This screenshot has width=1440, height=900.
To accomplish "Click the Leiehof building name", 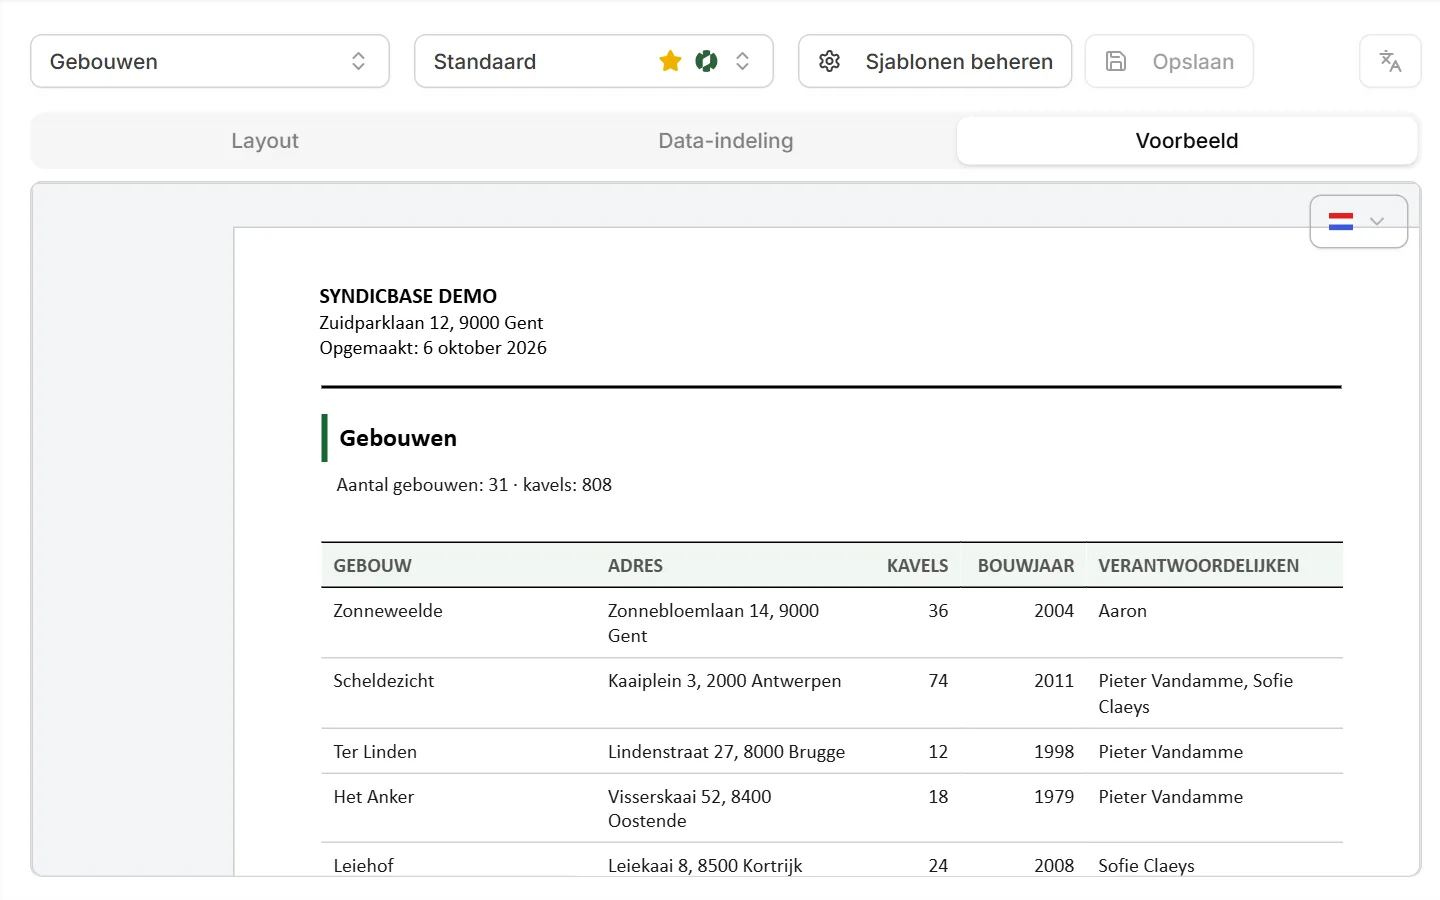I will [363, 866].
